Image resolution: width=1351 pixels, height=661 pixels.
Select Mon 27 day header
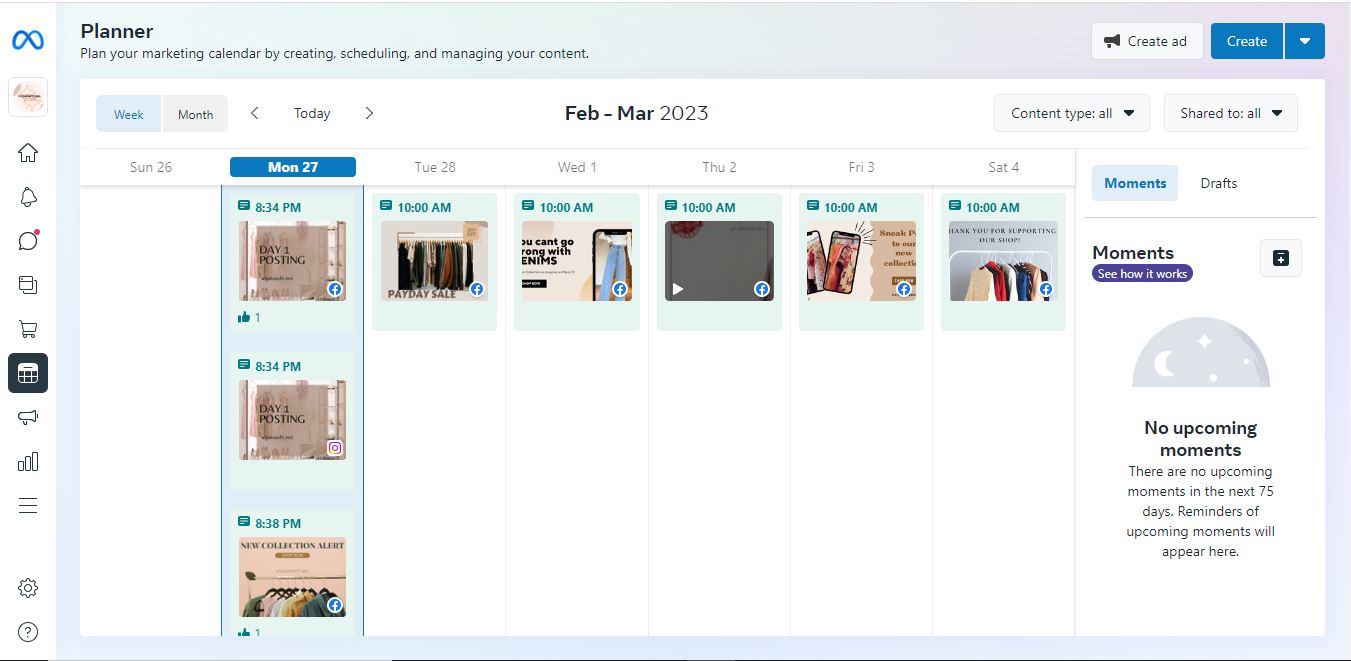(293, 167)
